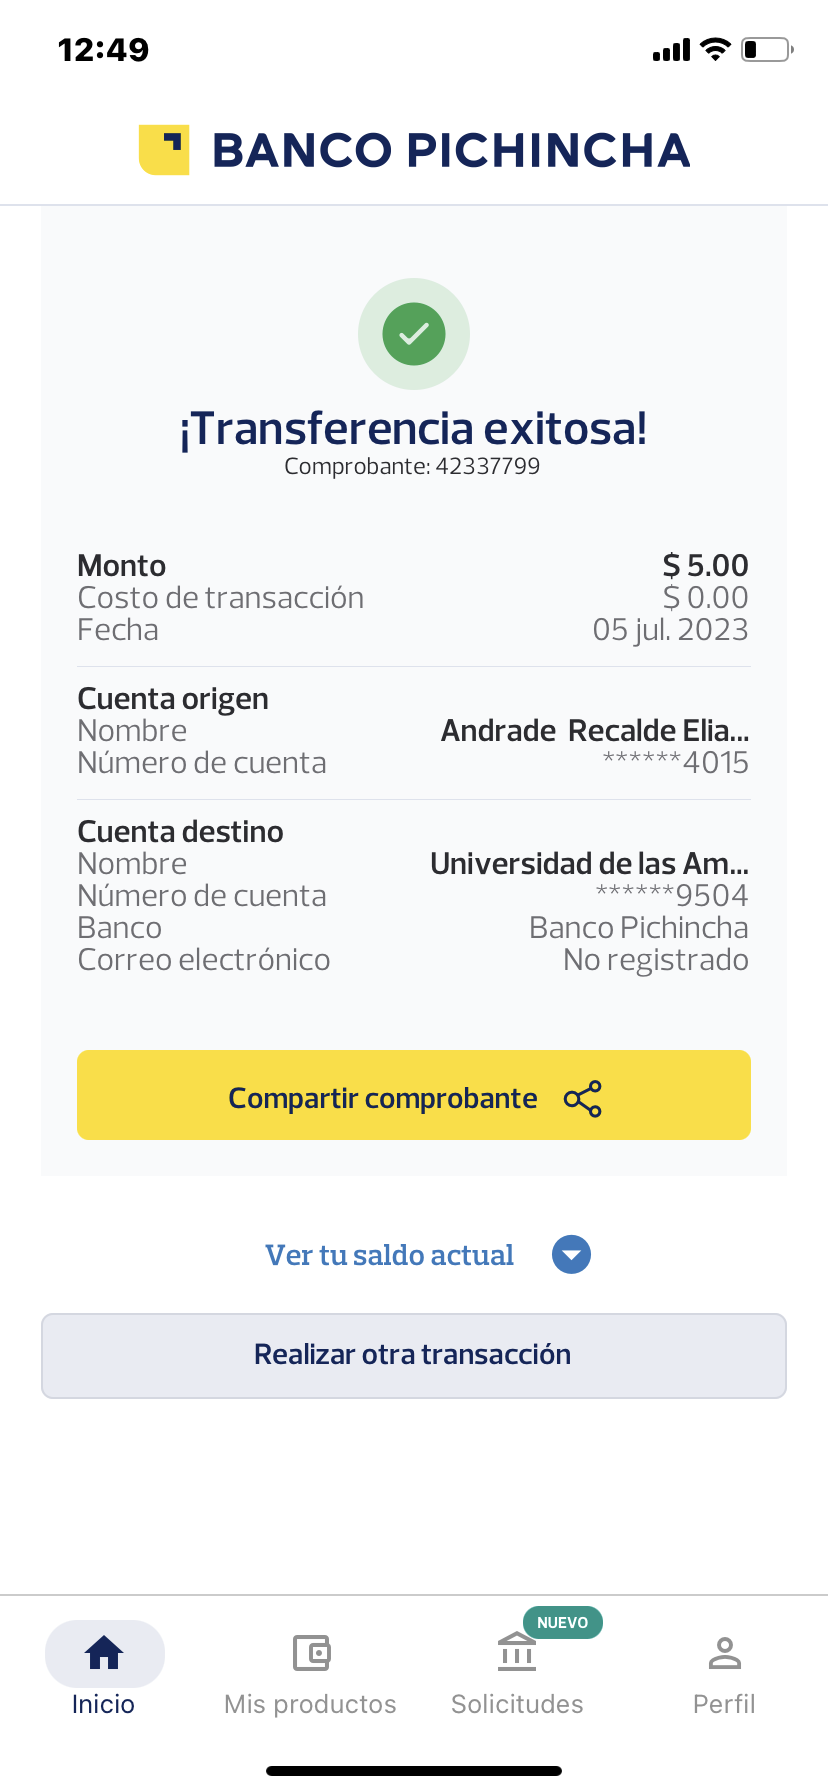Tap the battery icon in status bar
The width and height of the screenshot is (828, 1792).
pyautogui.click(x=766, y=49)
